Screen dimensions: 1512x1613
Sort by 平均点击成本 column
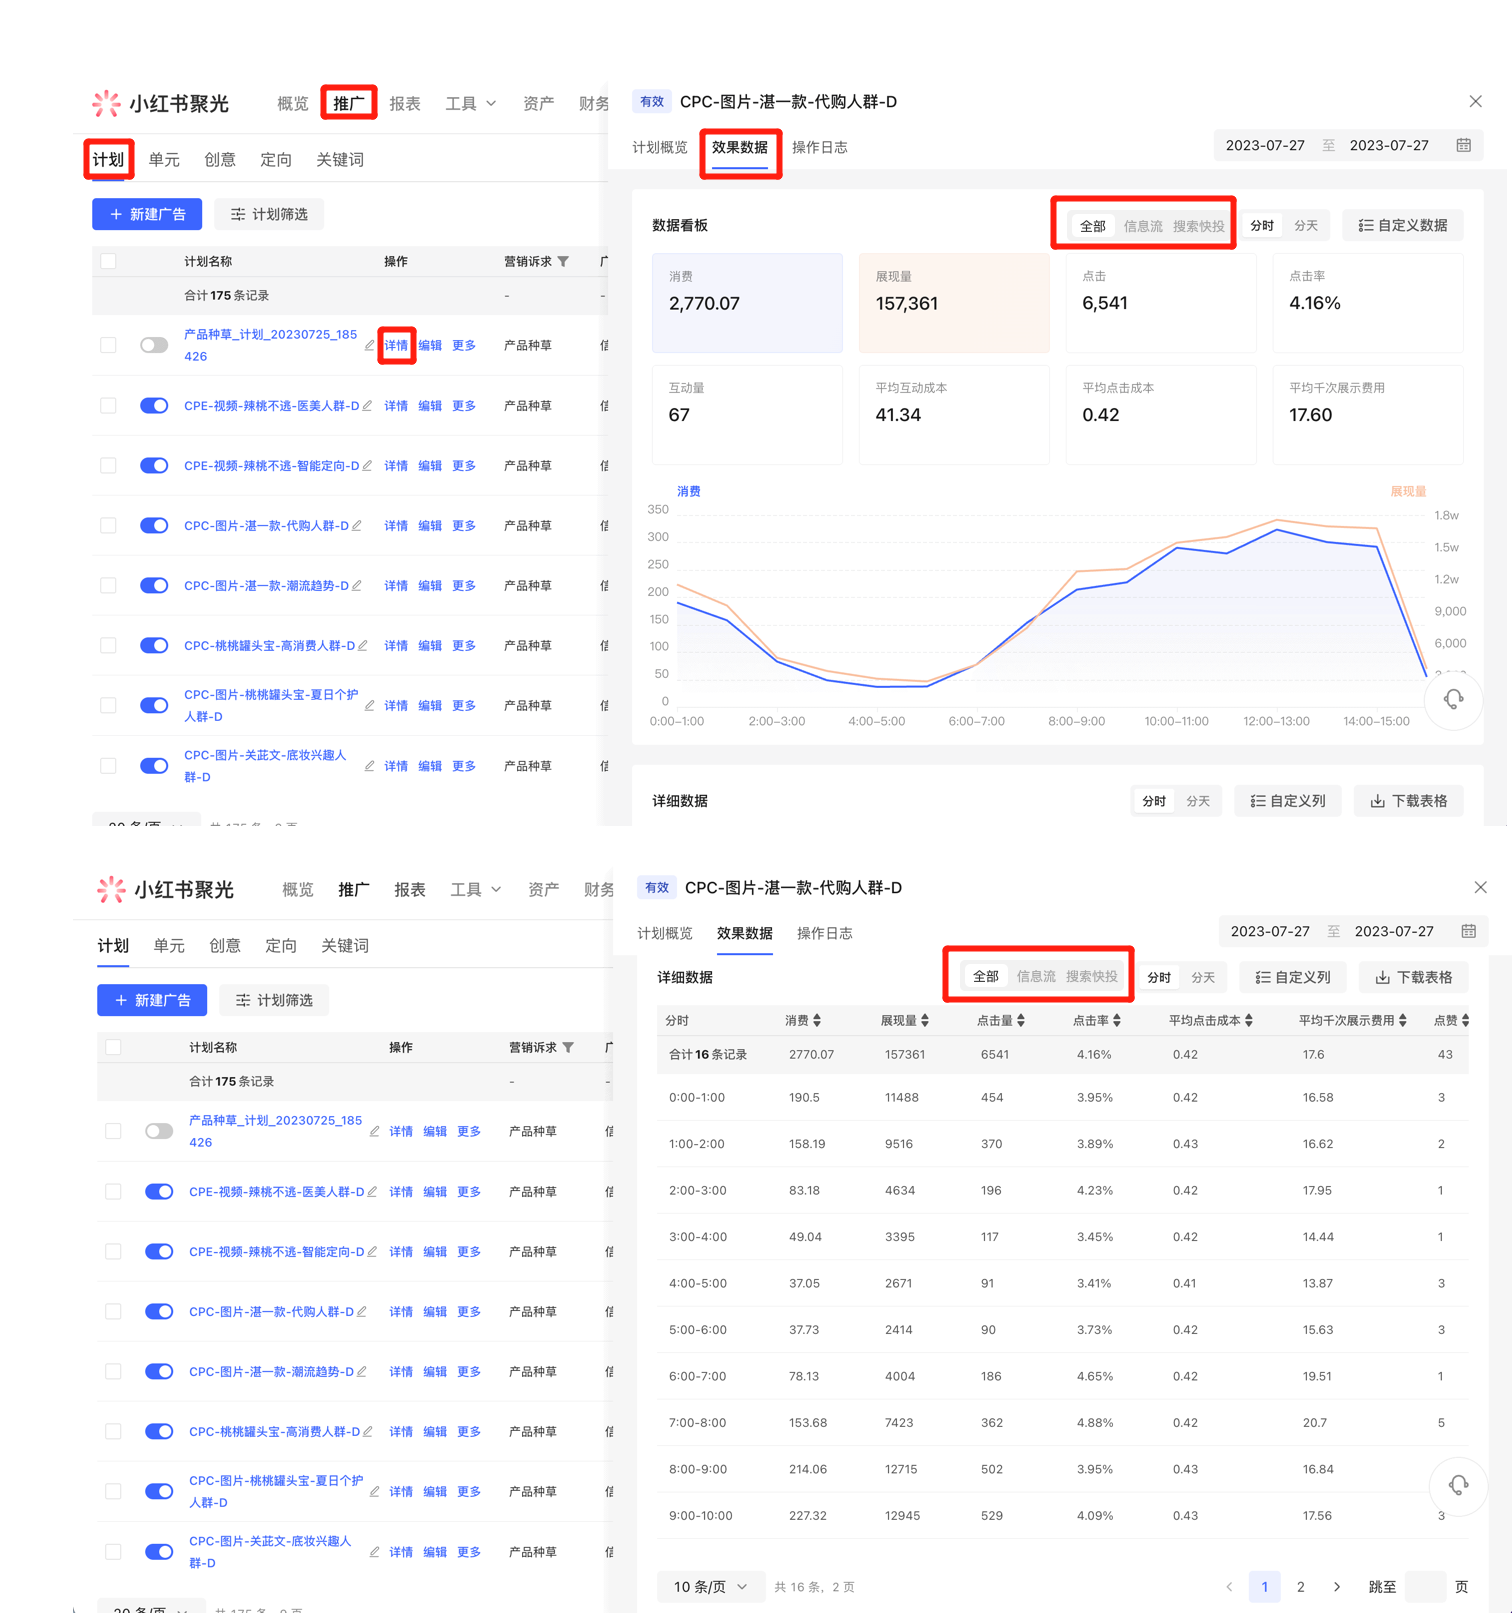tap(1249, 1020)
